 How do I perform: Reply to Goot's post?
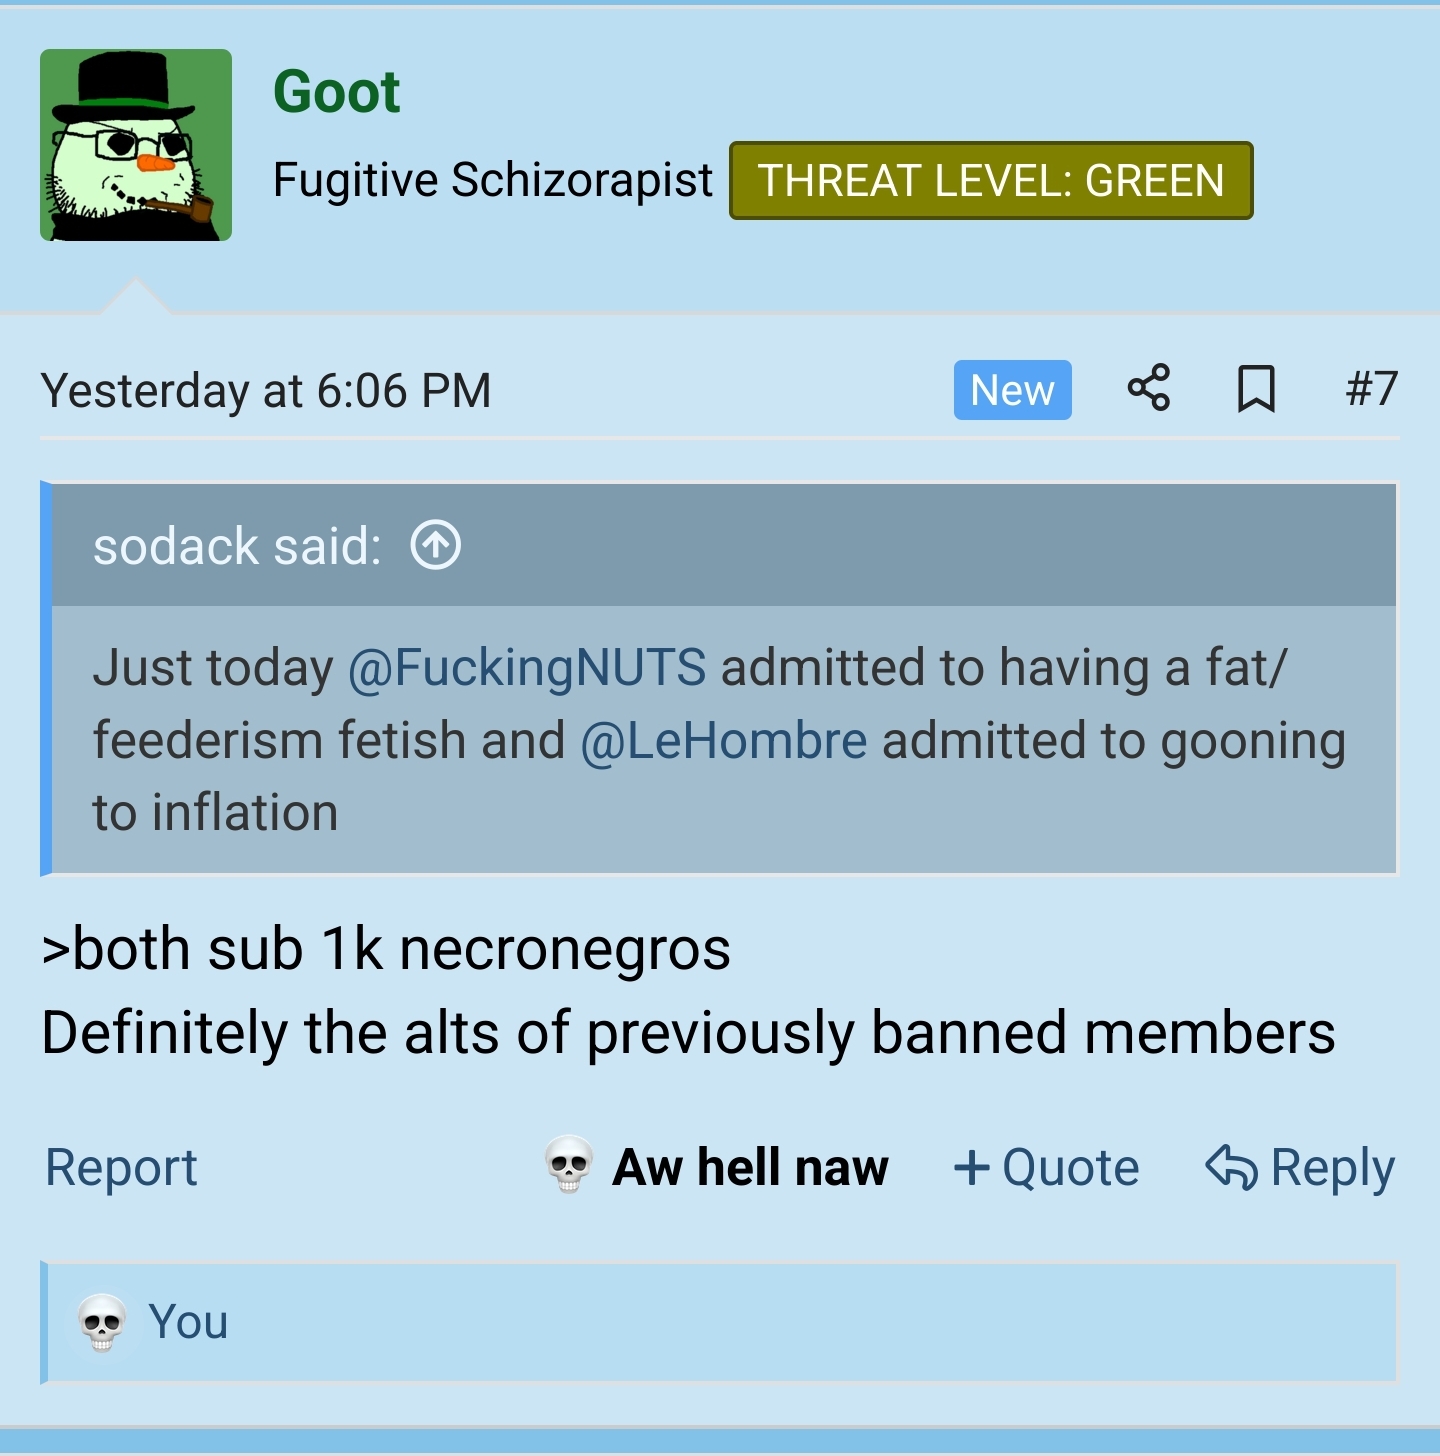1300,1167
